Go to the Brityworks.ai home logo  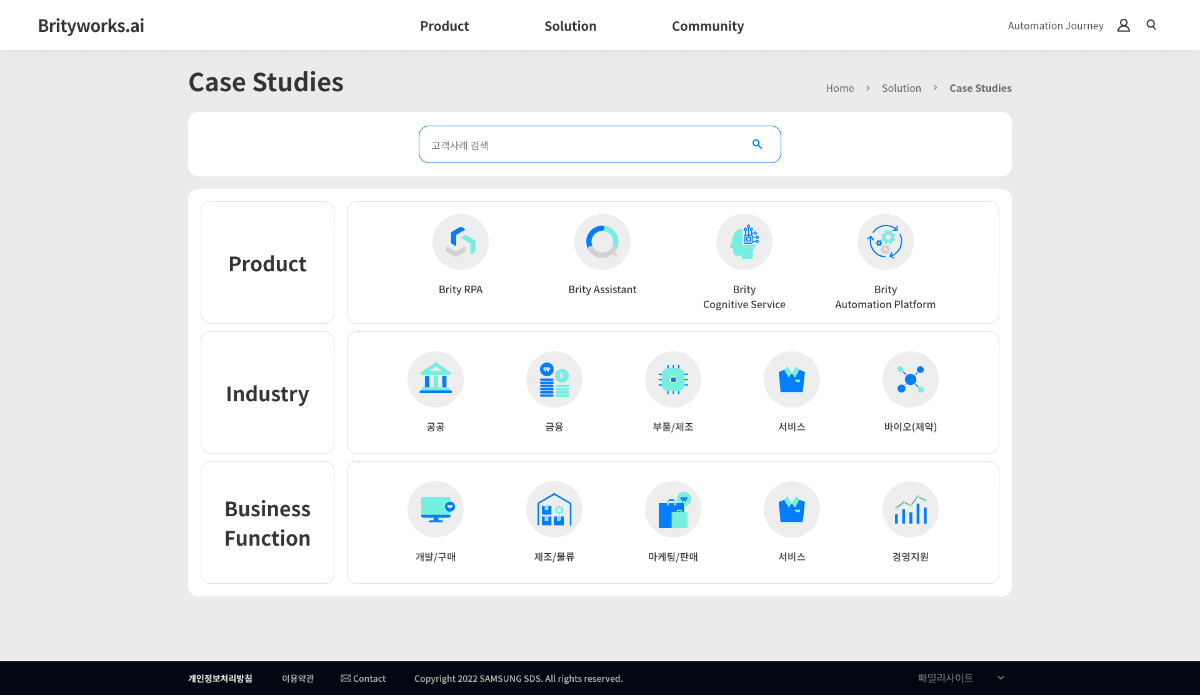pyautogui.click(x=91, y=26)
